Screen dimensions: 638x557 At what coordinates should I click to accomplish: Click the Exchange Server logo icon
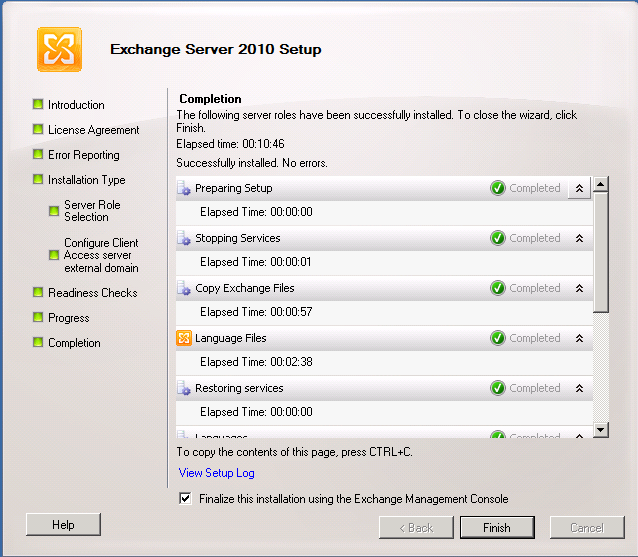[x=59, y=49]
